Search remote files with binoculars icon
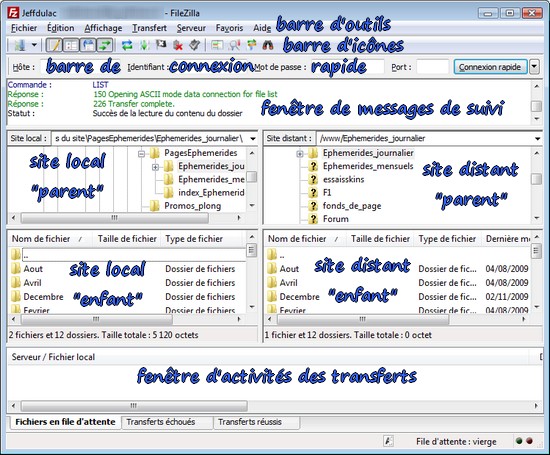This screenshot has height=455, width=550. pos(268,45)
